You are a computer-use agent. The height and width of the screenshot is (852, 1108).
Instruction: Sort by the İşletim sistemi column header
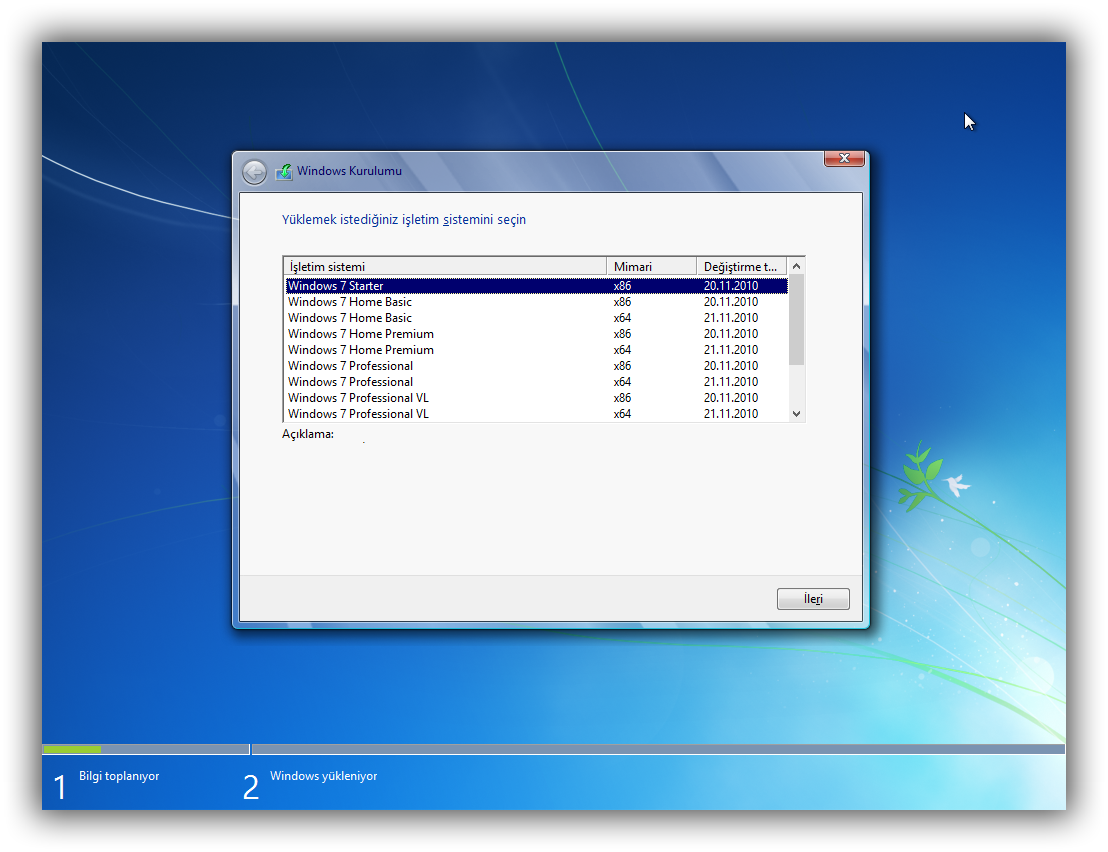(x=444, y=266)
